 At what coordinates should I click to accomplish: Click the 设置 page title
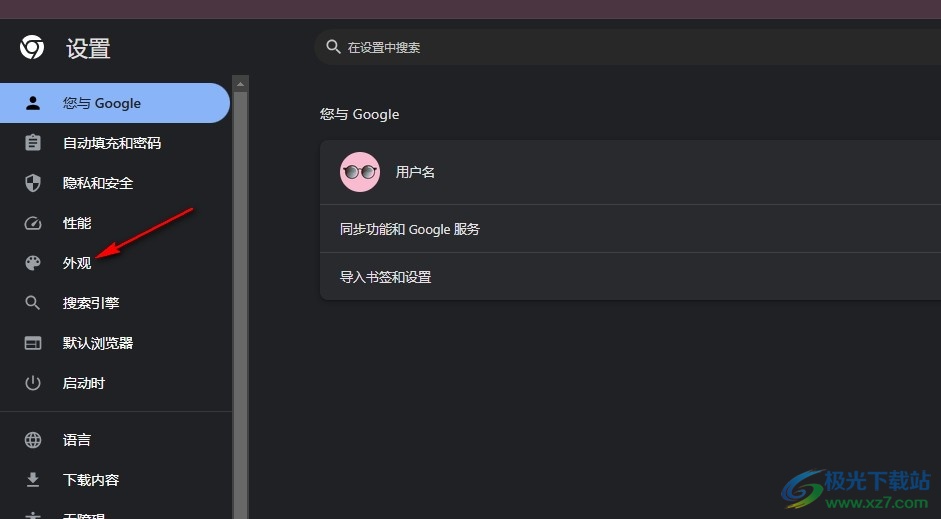tap(88, 49)
